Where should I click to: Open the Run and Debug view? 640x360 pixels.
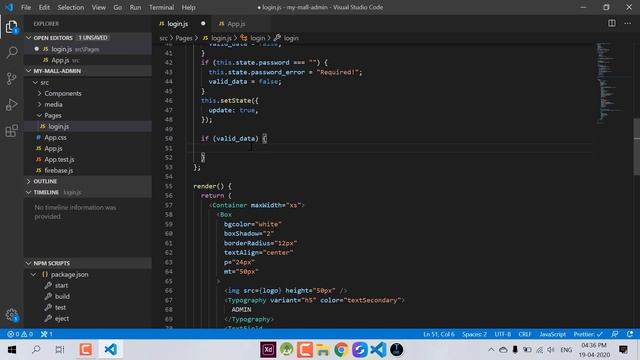11,105
